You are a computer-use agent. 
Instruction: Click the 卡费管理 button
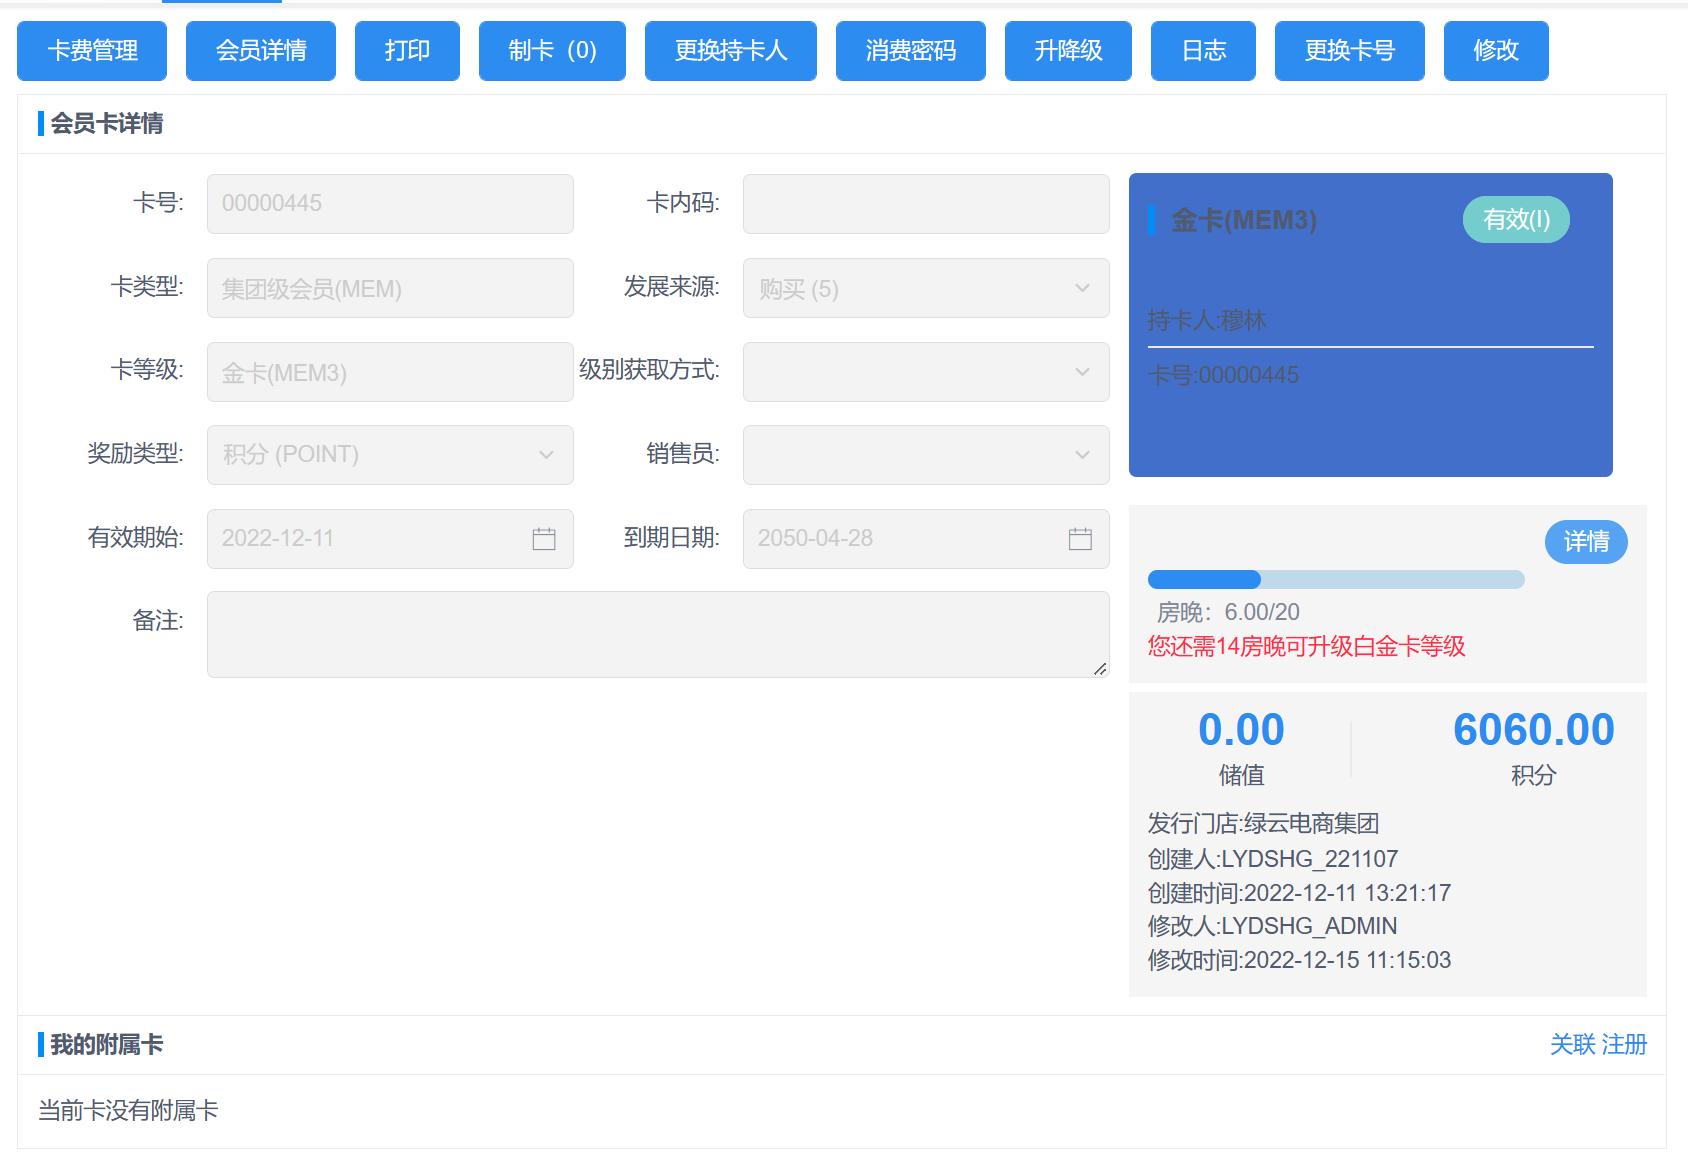(92, 51)
